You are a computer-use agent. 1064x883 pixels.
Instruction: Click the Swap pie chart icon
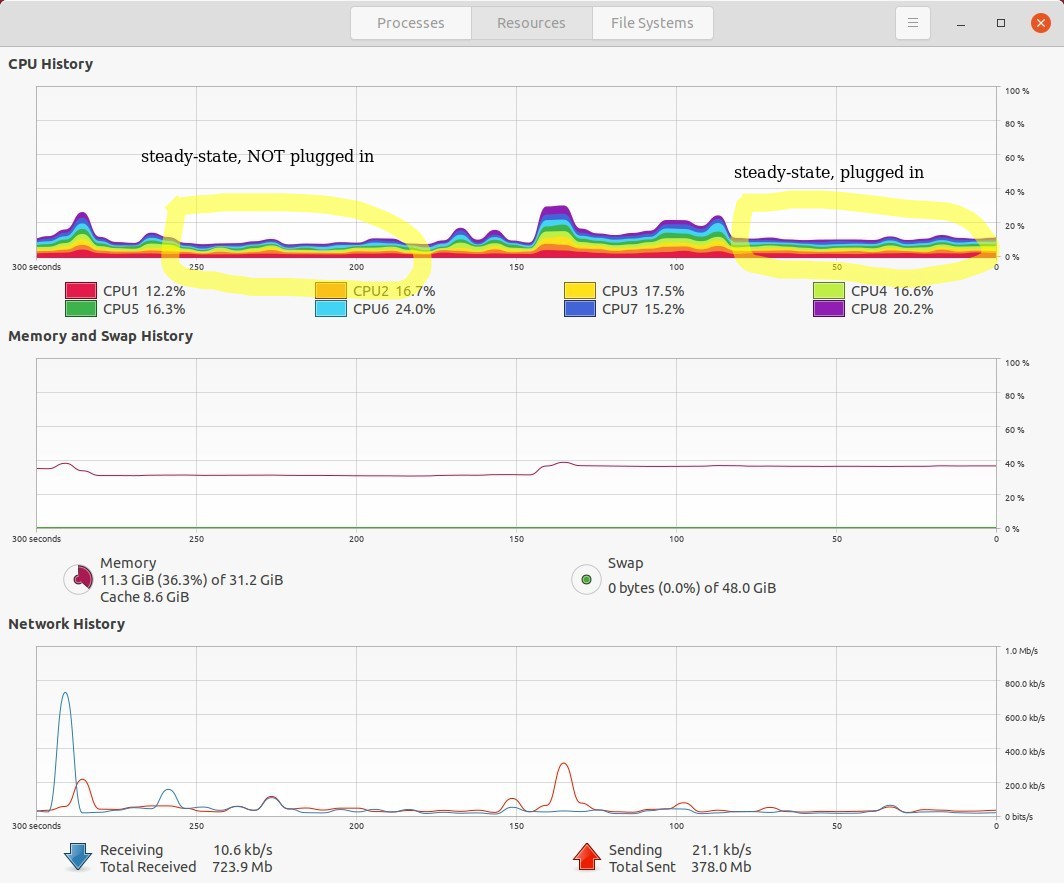pos(586,579)
